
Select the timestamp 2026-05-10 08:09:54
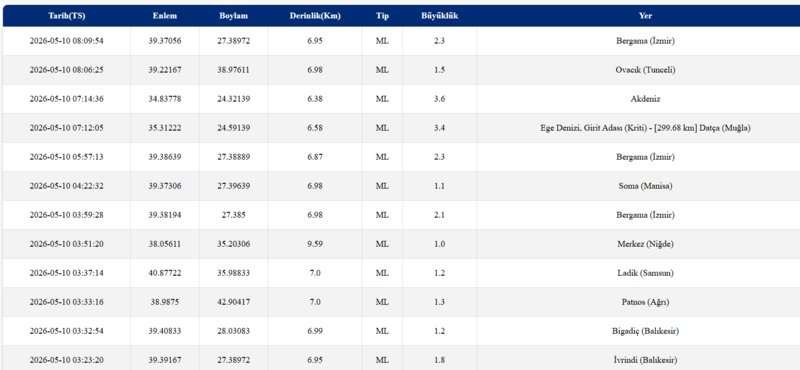66,41
